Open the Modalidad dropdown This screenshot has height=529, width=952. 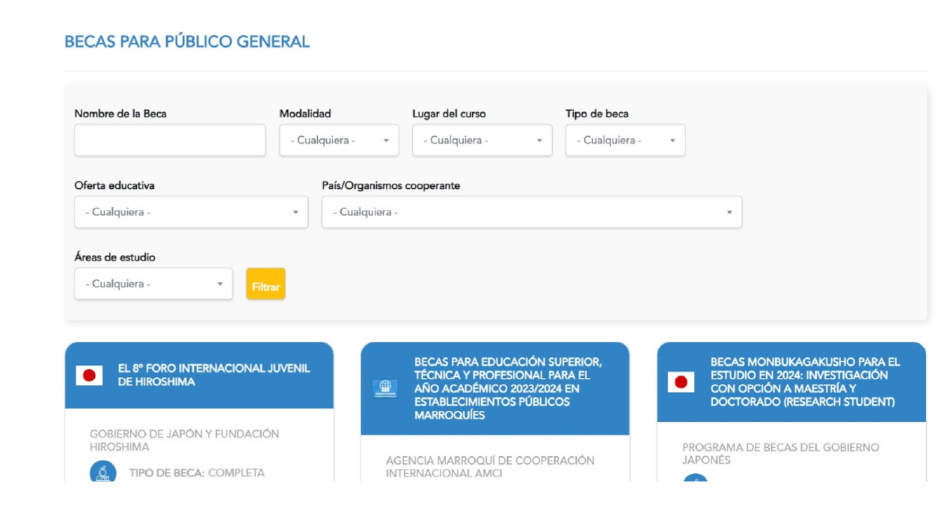338,141
